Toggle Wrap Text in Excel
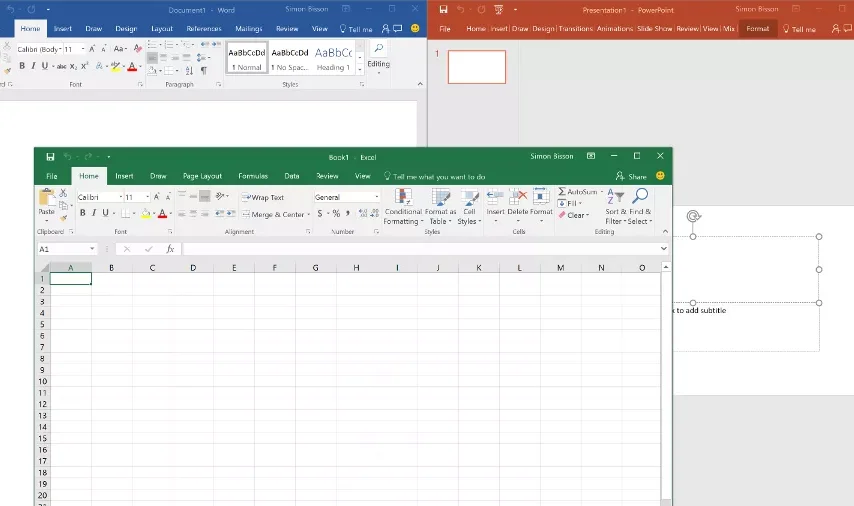The image size is (854, 506). pyautogui.click(x=263, y=197)
